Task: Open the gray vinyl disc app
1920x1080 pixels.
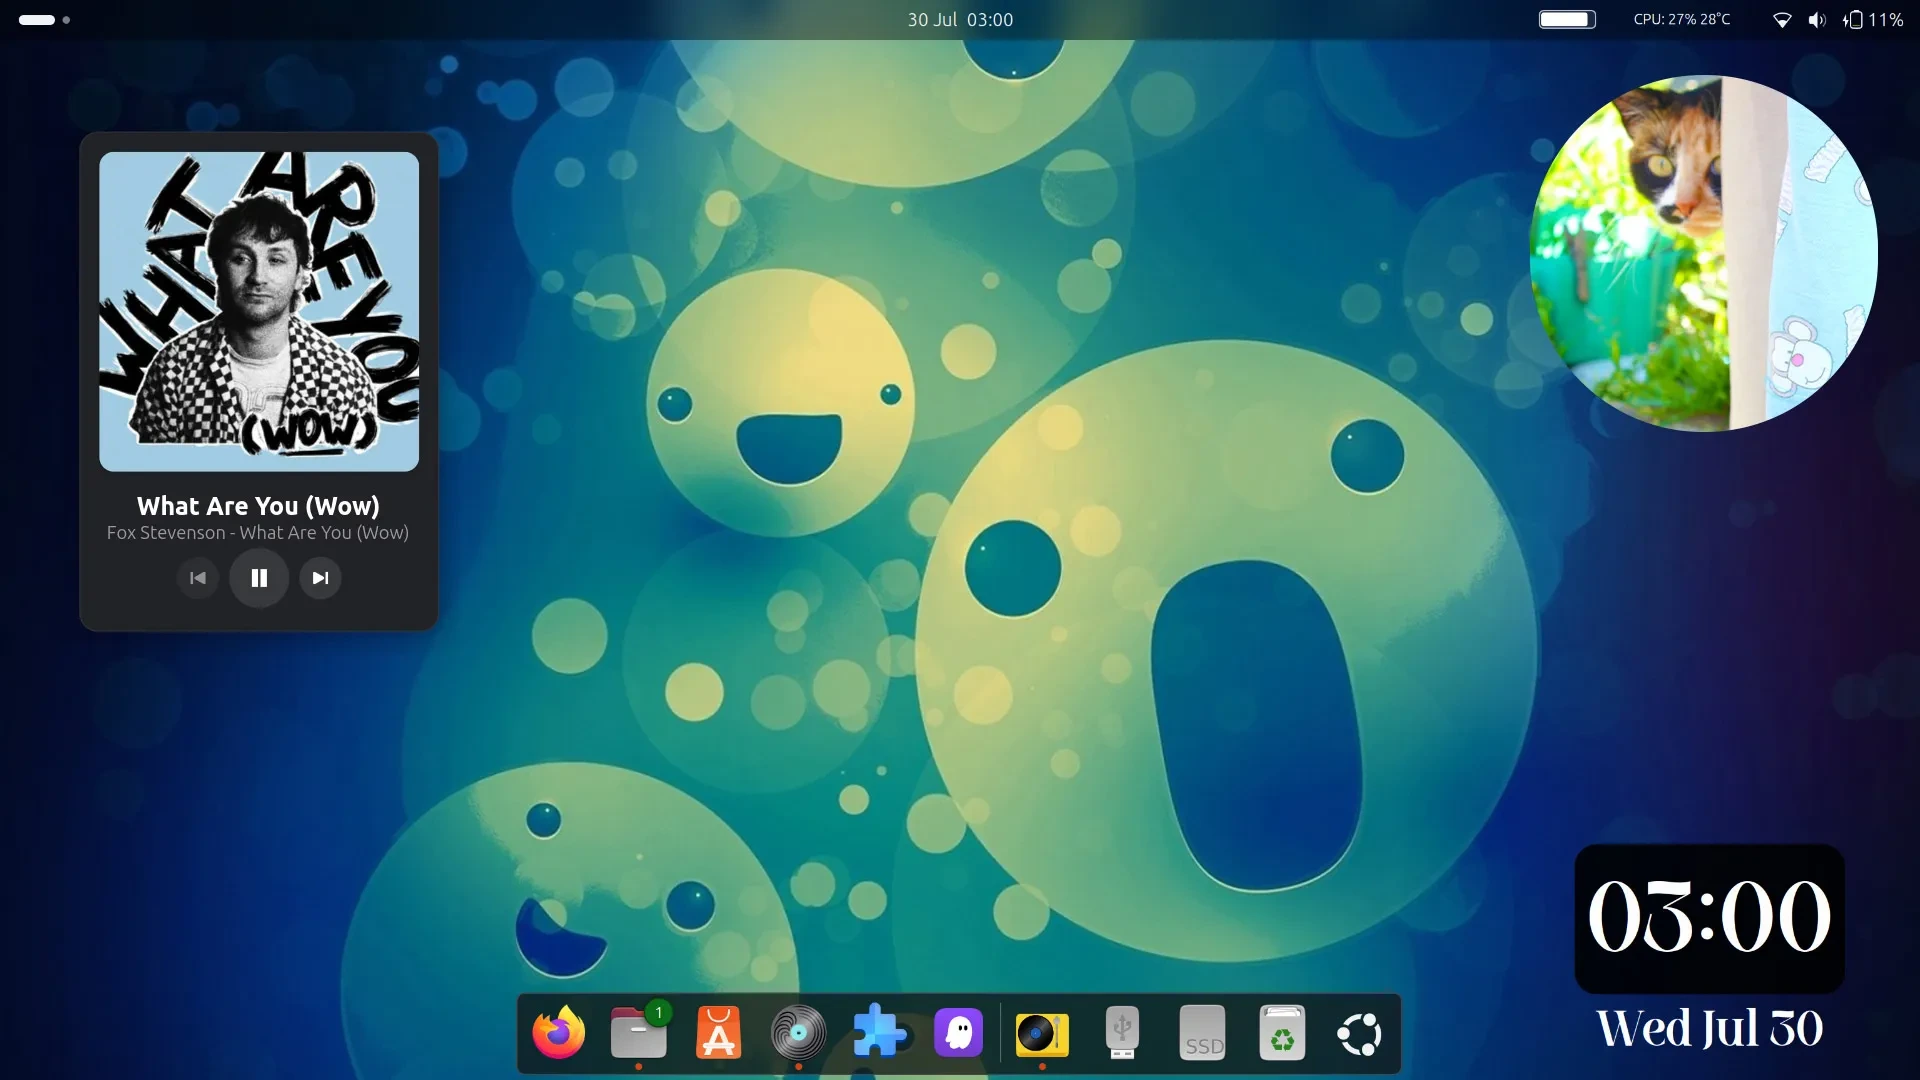Action: pos(798,1033)
